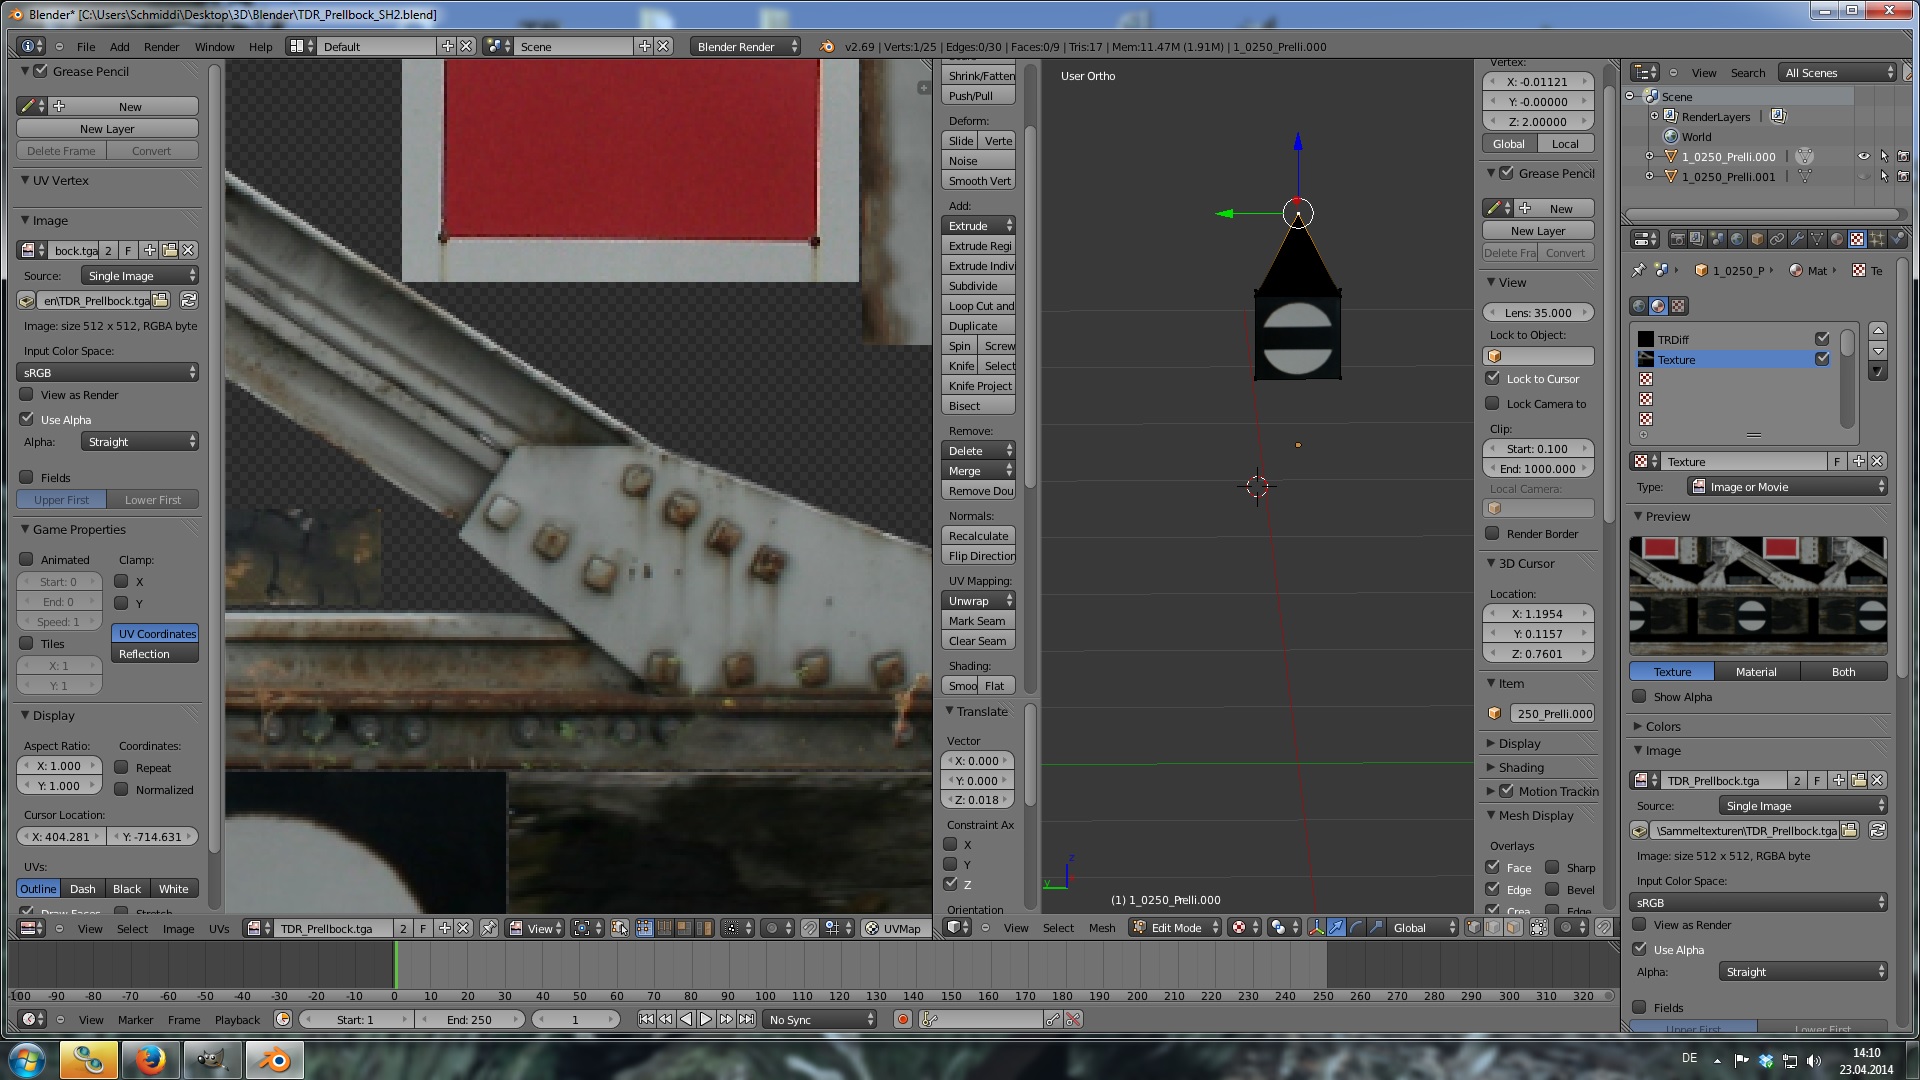The image size is (1920, 1080).
Task: Enable the View as Render checkbox
Action: 27,395
